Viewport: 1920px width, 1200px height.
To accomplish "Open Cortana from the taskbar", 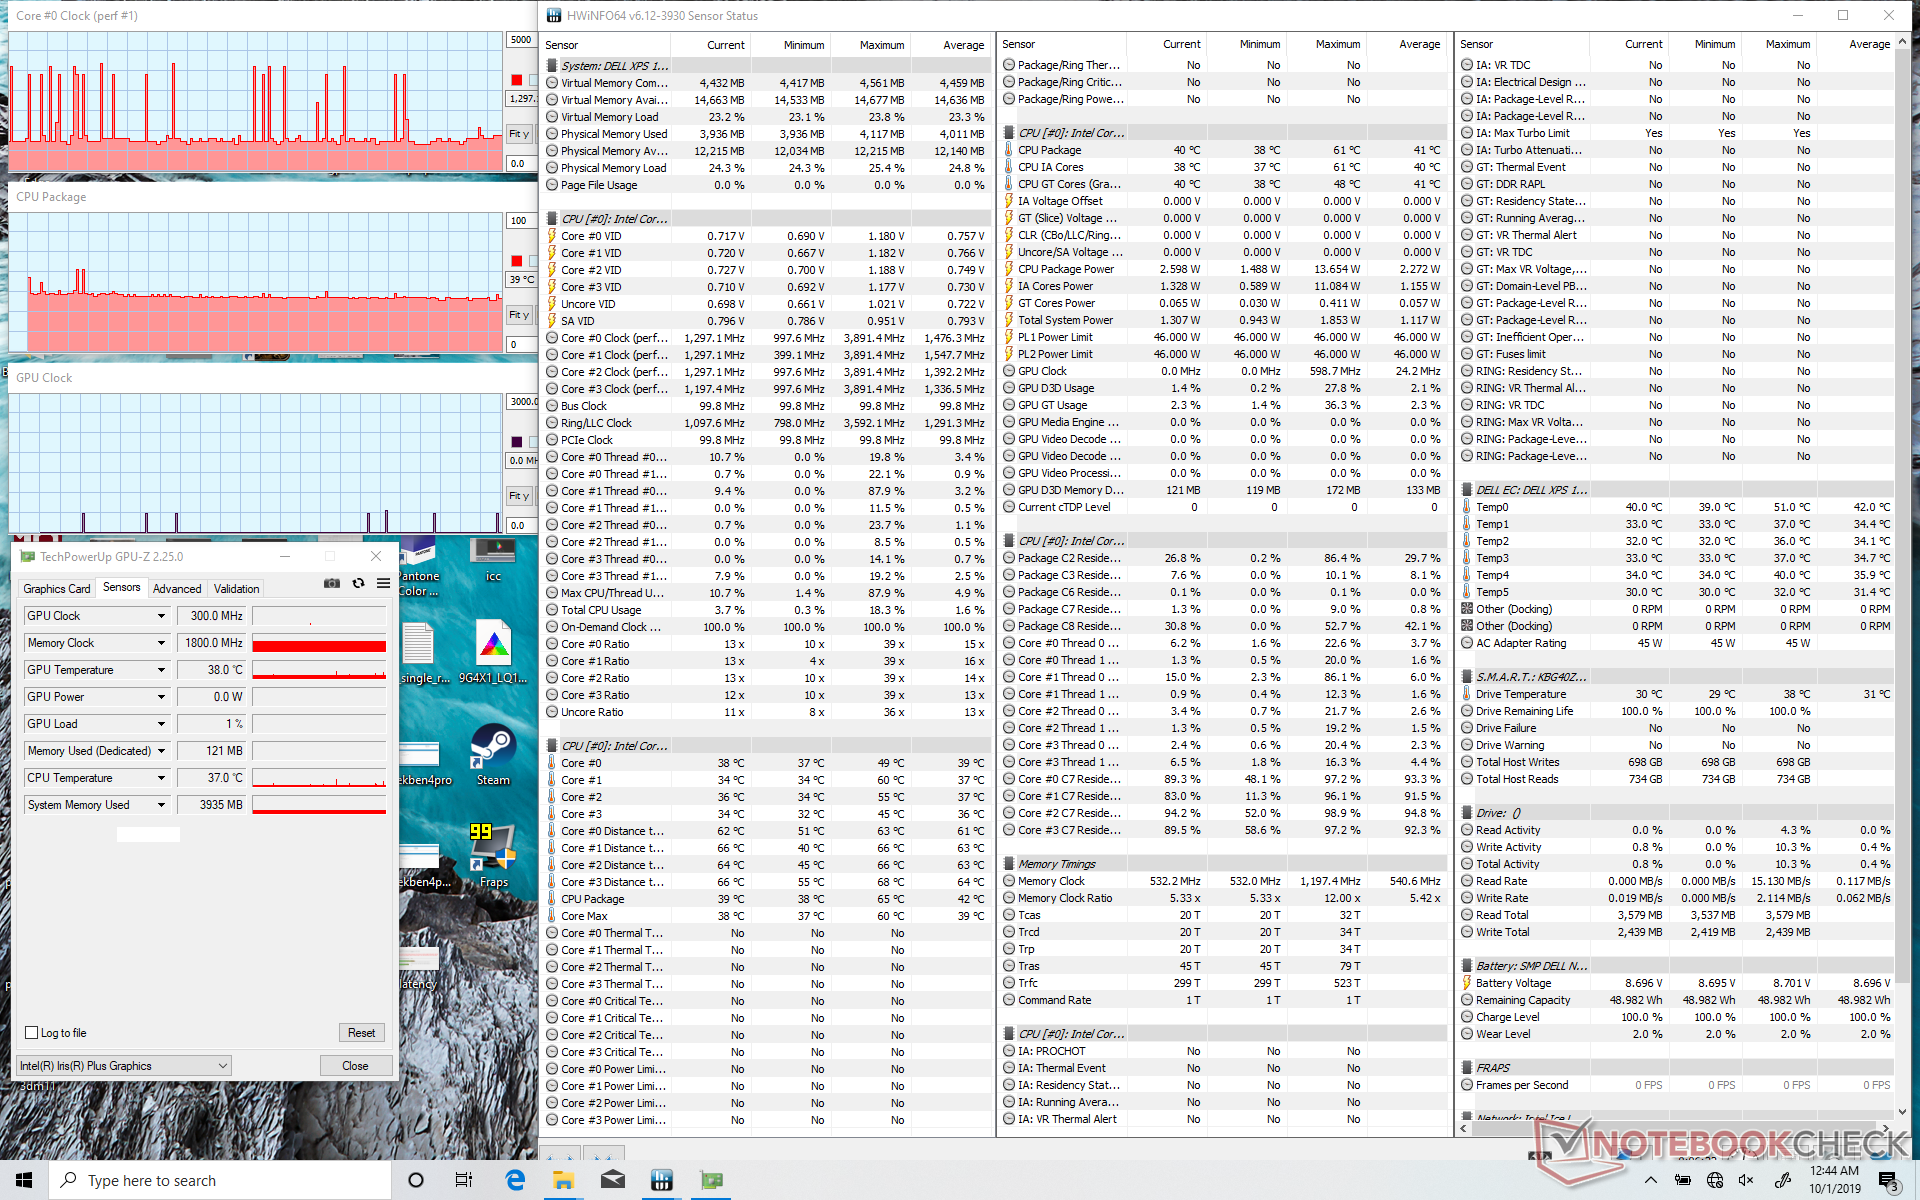I will [416, 1180].
